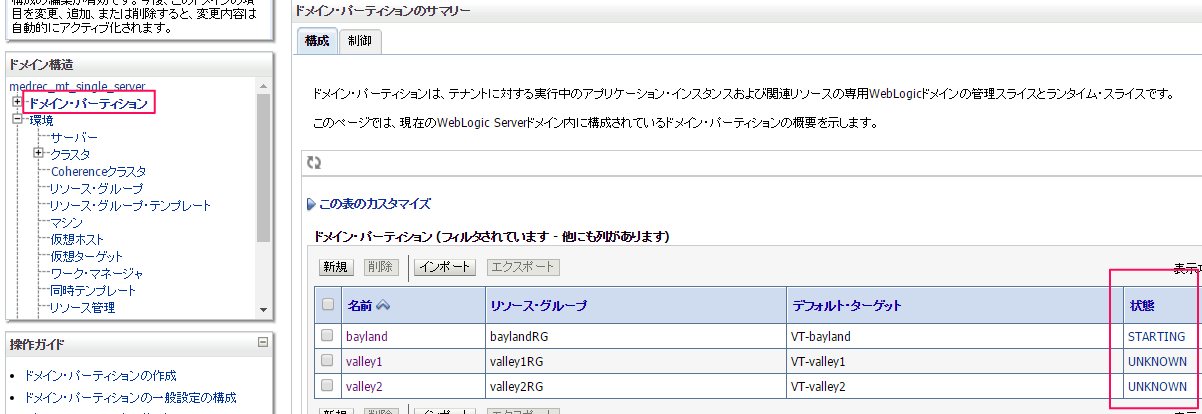Open 仮想ホスト in the domain tree

pos(77,239)
